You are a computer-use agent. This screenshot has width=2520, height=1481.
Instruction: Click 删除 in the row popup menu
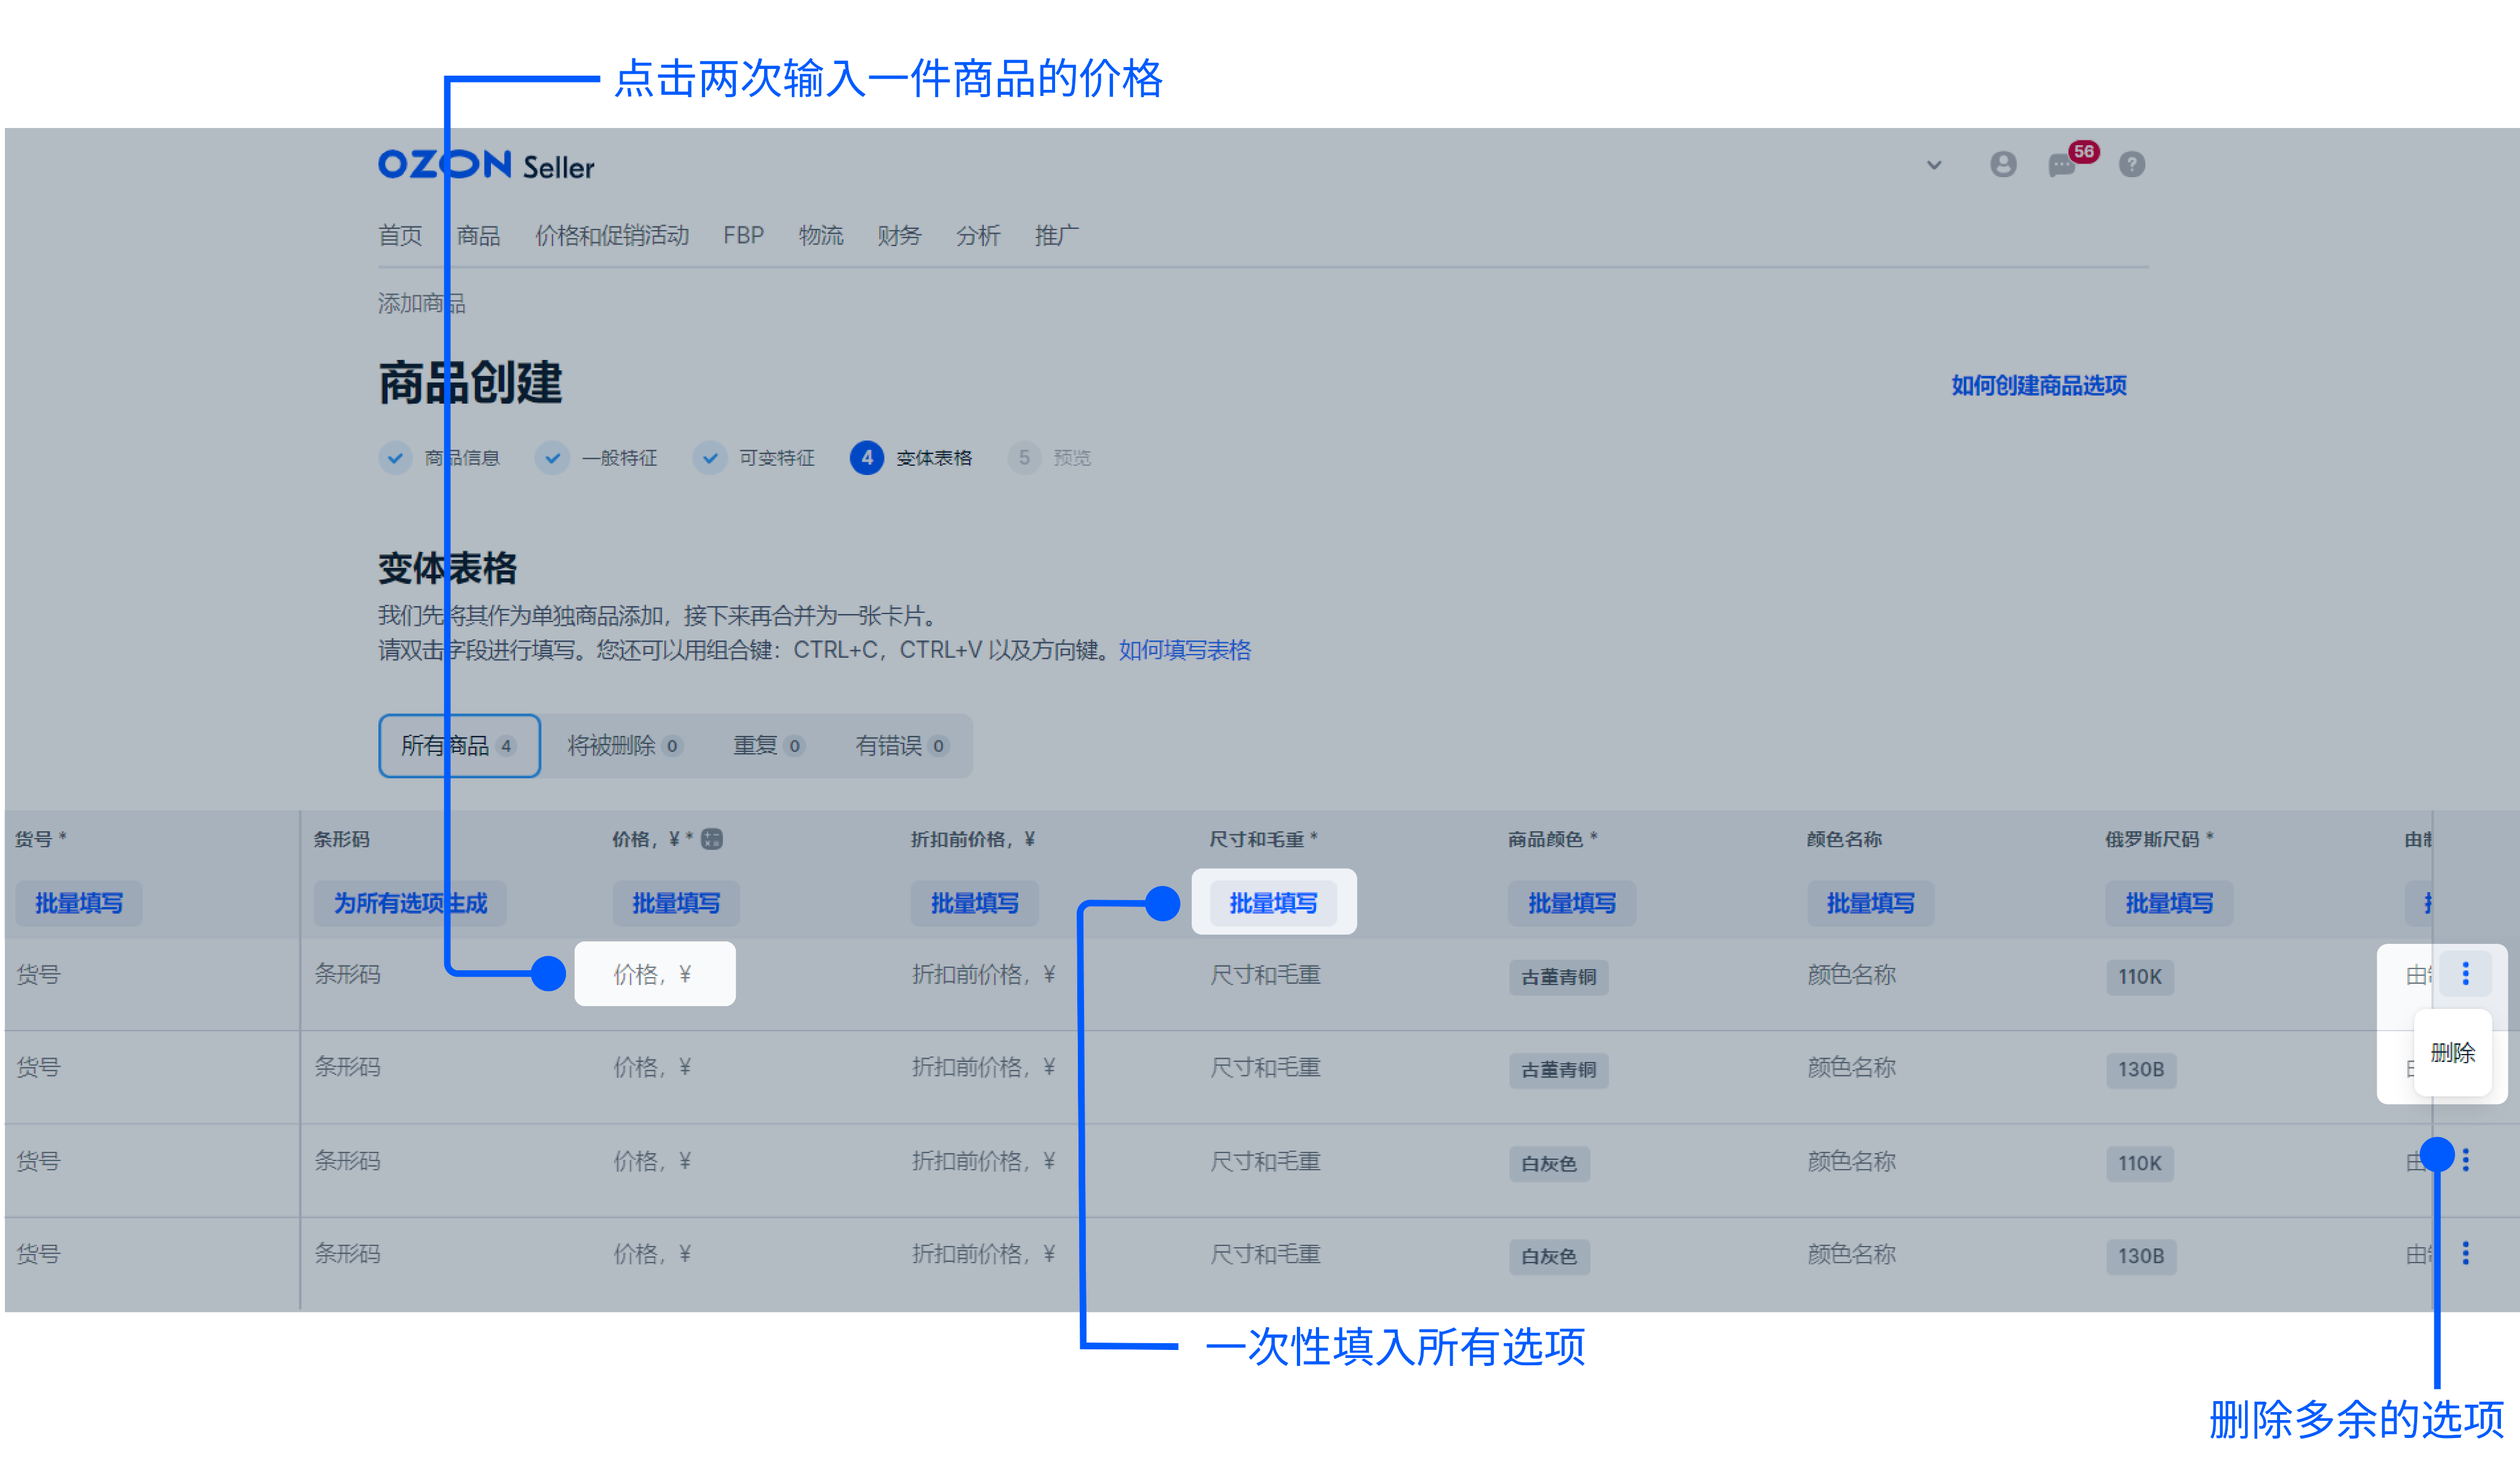coord(2453,1053)
